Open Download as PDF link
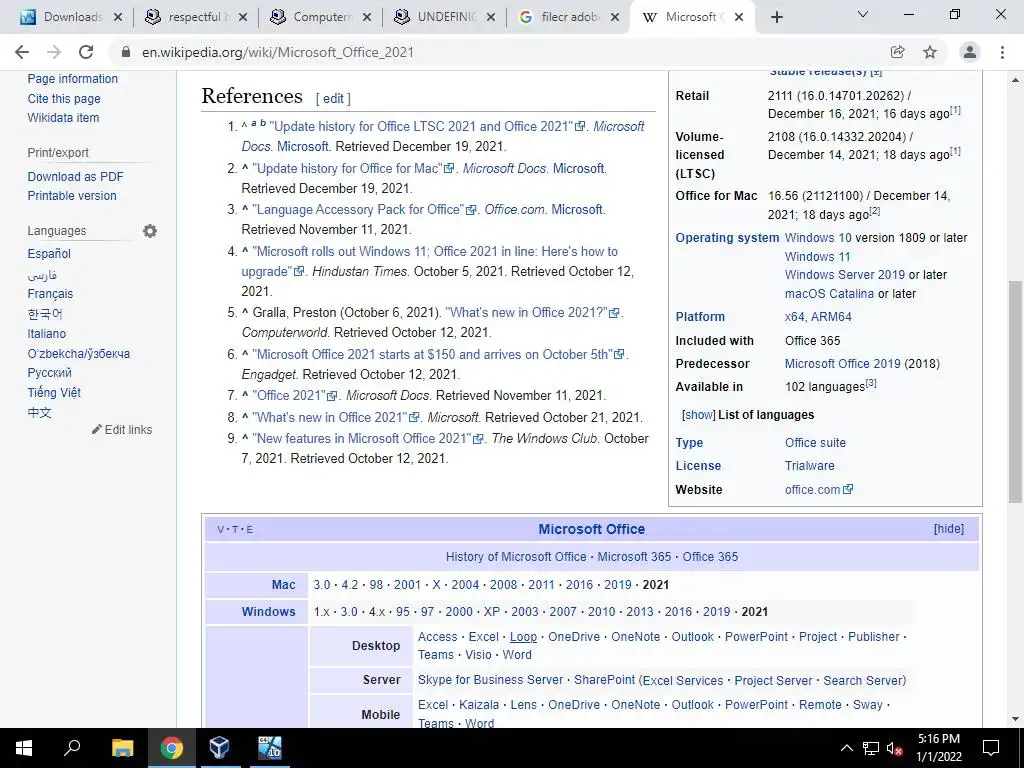This screenshot has width=1024, height=768. (x=75, y=176)
